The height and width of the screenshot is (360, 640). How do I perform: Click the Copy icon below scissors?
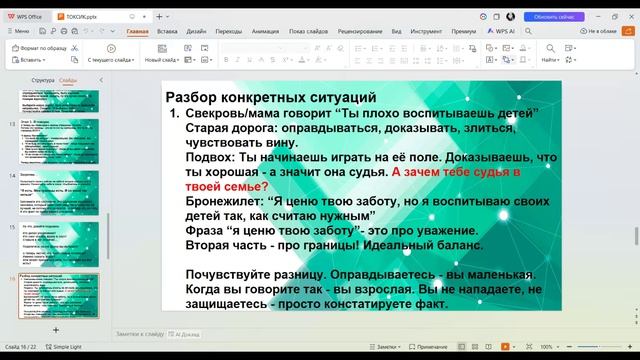tap(74, 60)
